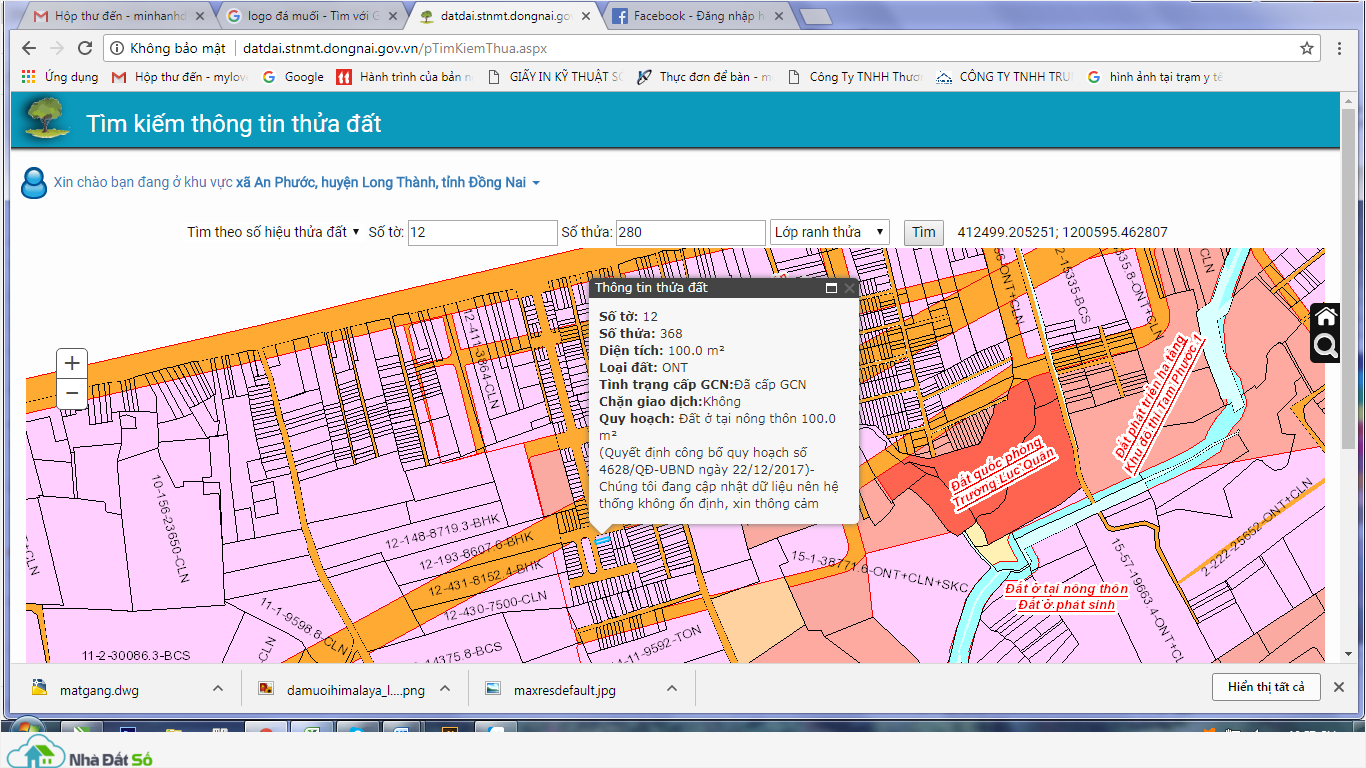Click the map home icon
This screenshot has height=768, width=1366.
(1326, 317)
